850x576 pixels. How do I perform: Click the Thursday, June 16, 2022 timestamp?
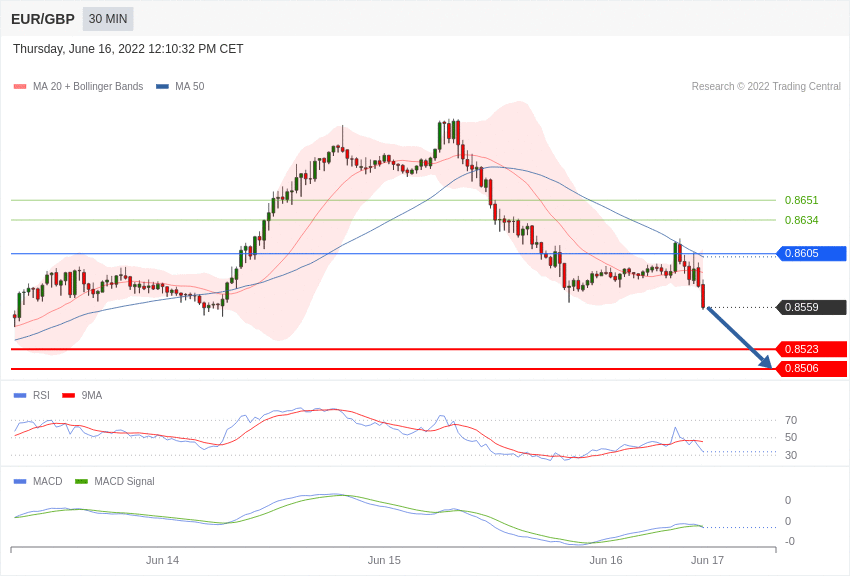(128, 49)
